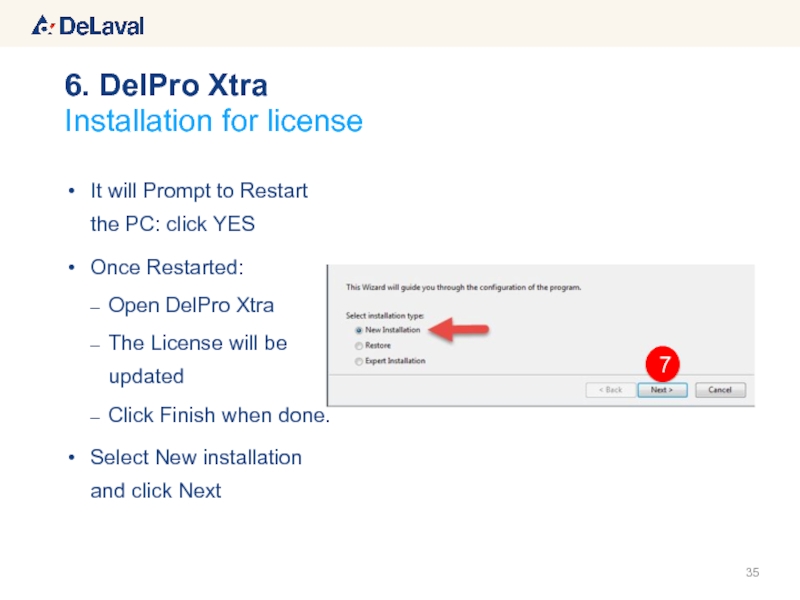Select the New Installation radio button
The height and width of the screenshot is (600, 800).
[x=359, y=330]
